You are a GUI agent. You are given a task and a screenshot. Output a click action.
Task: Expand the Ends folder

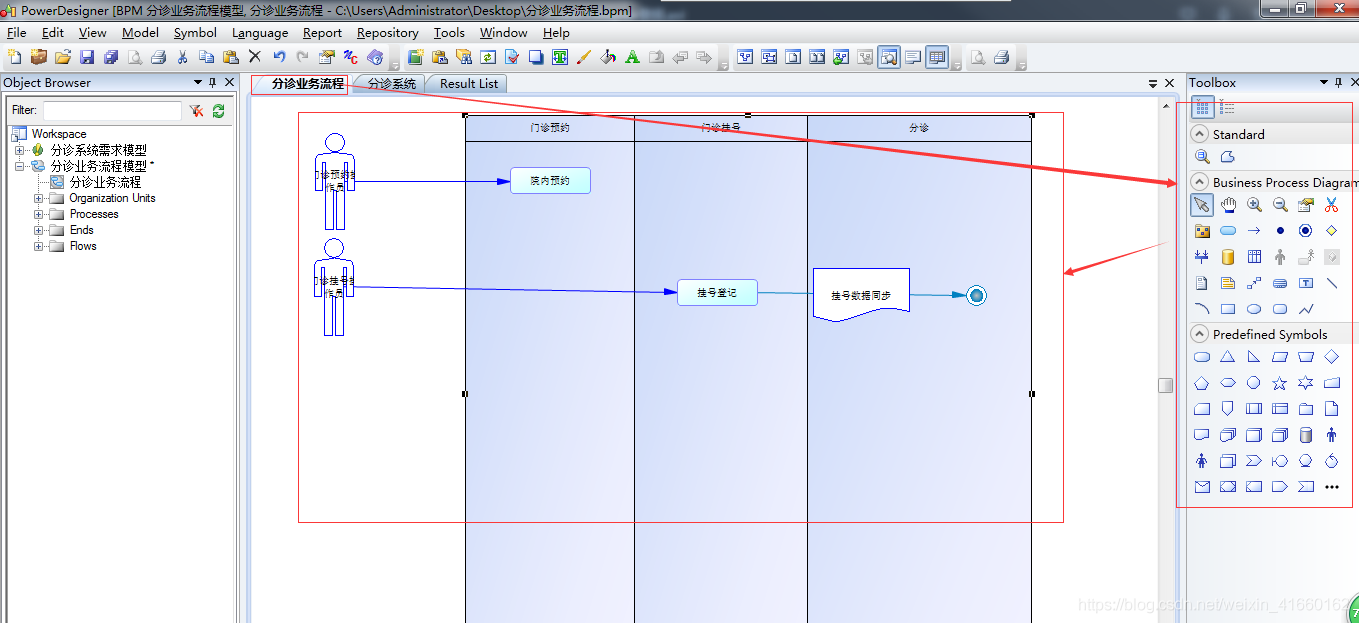pos(38,230)
